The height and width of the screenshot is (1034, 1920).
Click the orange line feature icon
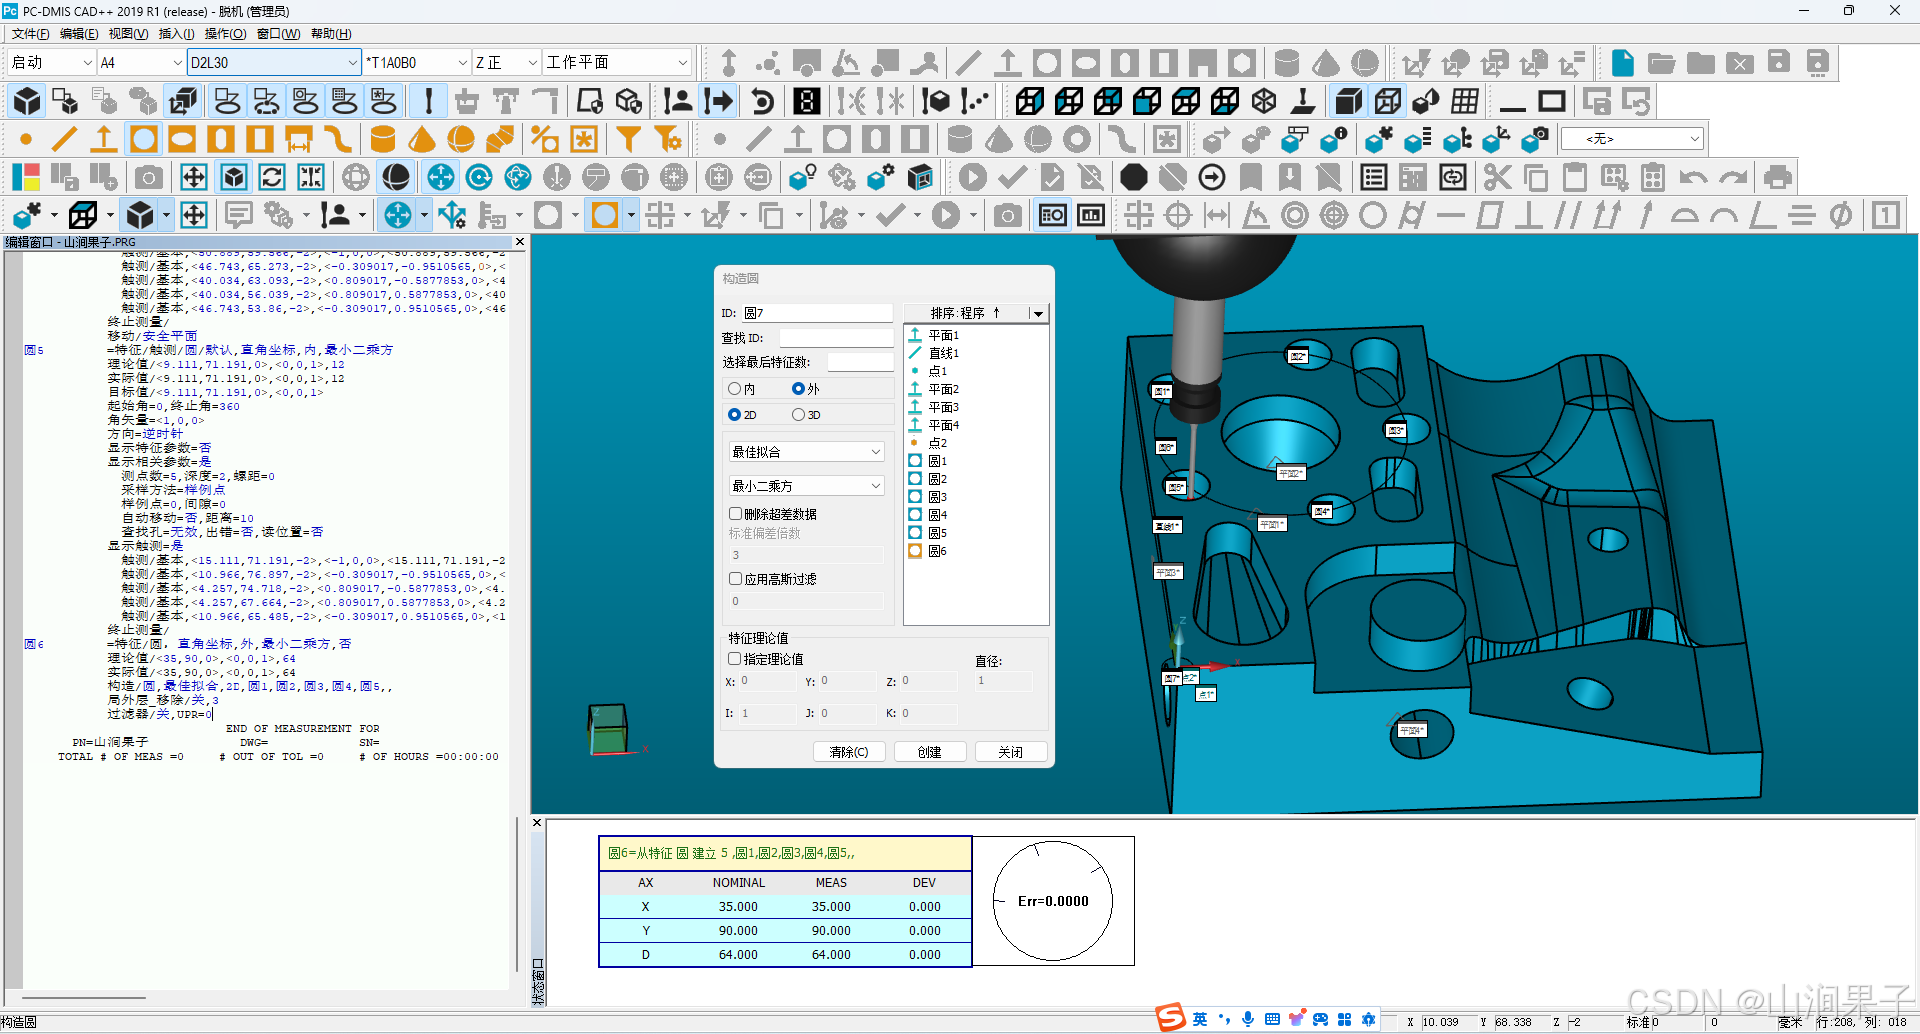[65, 139]
